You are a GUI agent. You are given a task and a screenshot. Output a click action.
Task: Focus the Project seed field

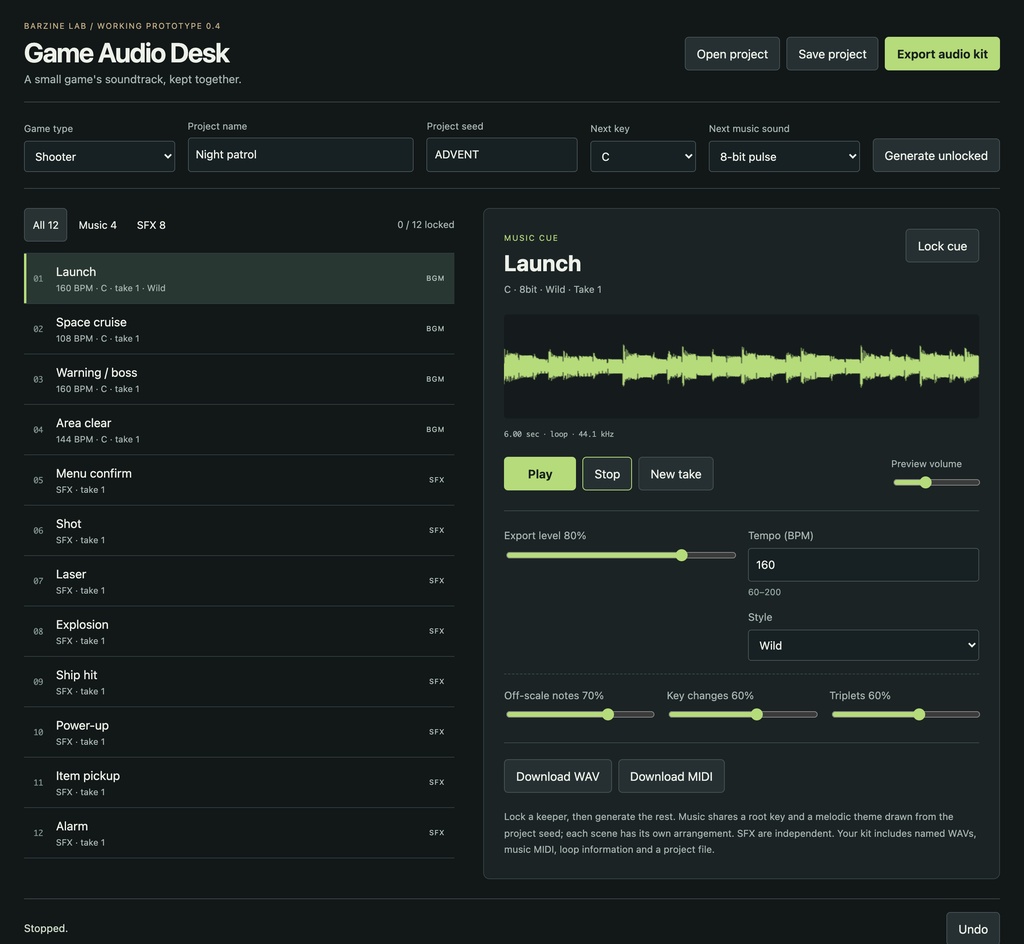point(502,155)
